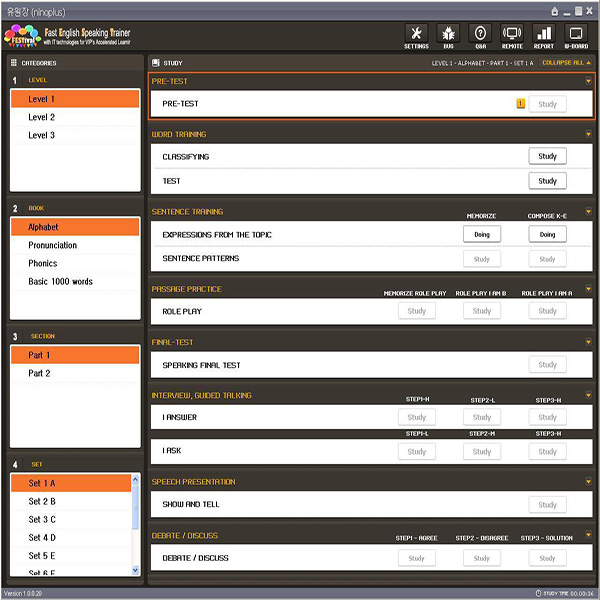Collapse the Sentence Training section
Image resolution: width=600 pixels, height=600 pixels.
[588, 212]
